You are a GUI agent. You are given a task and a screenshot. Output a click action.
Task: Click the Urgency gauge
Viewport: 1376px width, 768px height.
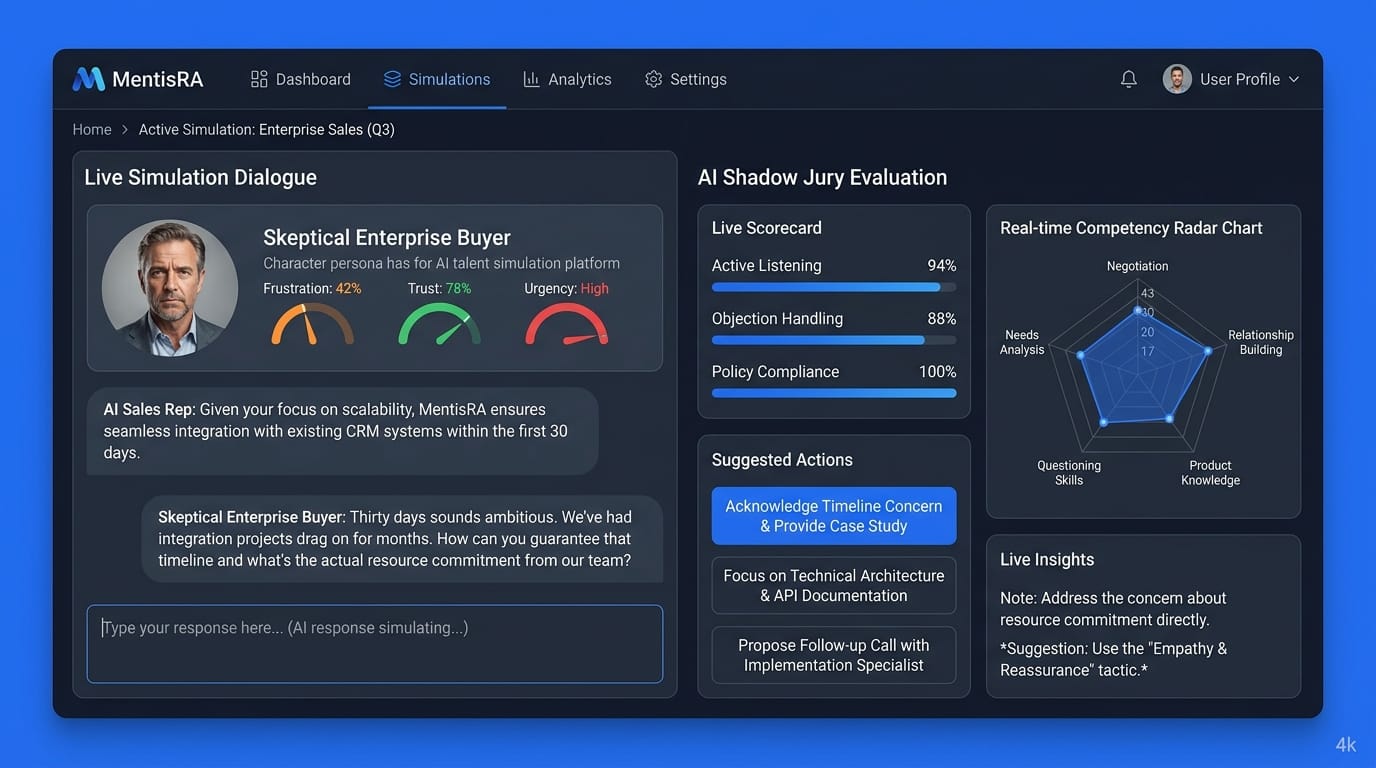click(x=566, y=324)
